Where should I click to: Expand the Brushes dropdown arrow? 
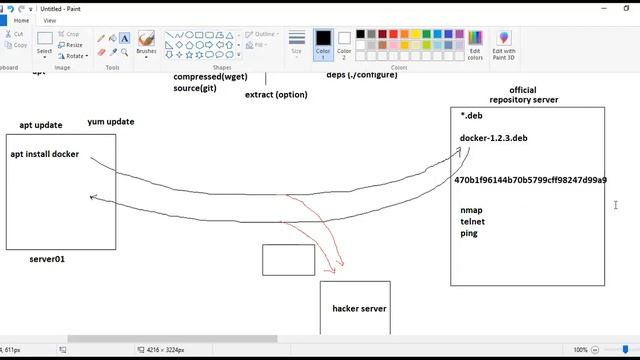146,57
